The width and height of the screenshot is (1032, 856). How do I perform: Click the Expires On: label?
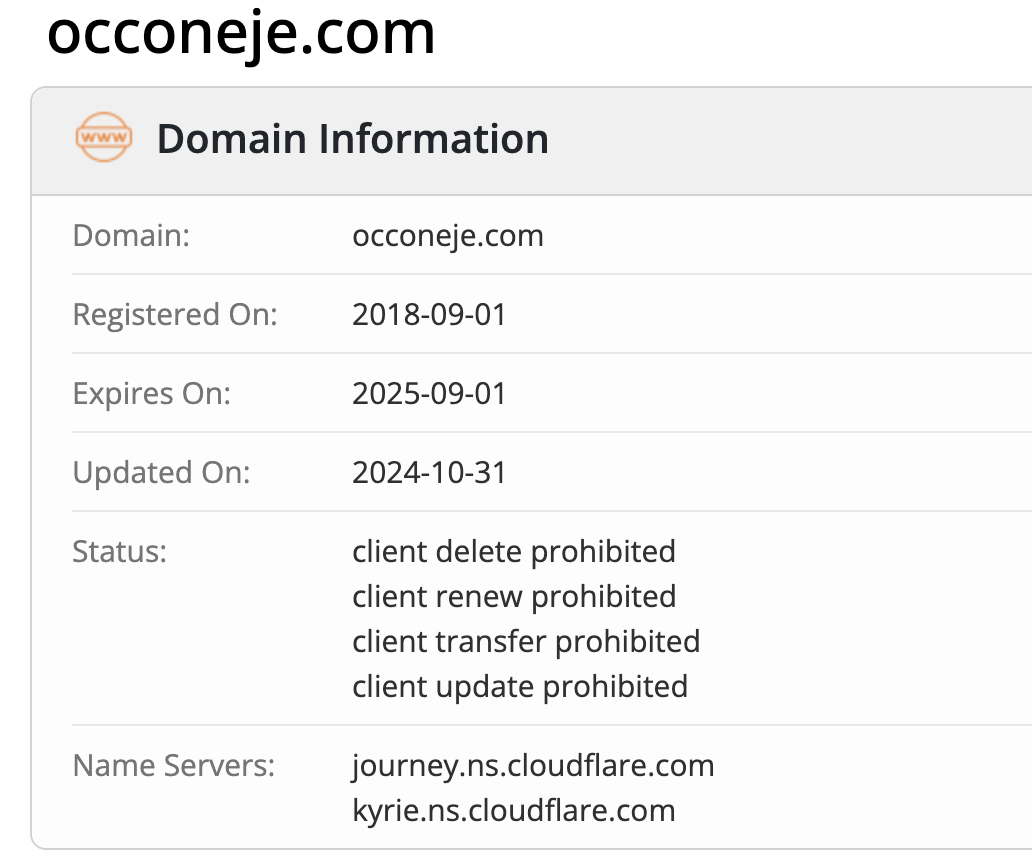click(151, 393)
